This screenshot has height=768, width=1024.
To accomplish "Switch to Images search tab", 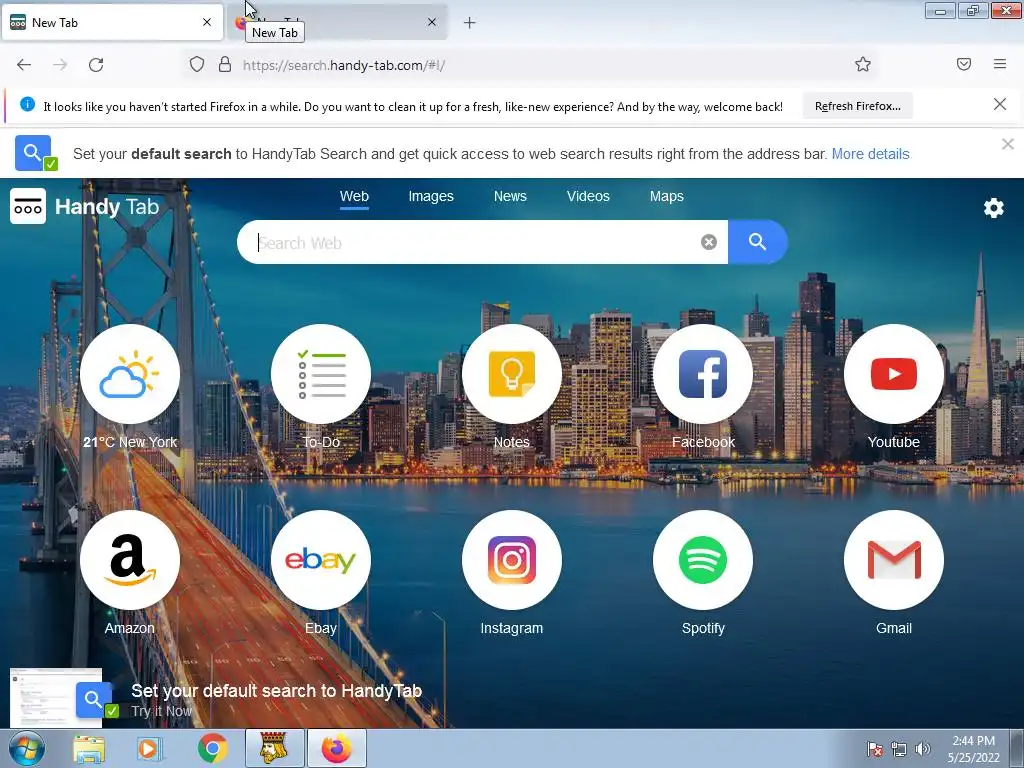I will 431,197.
